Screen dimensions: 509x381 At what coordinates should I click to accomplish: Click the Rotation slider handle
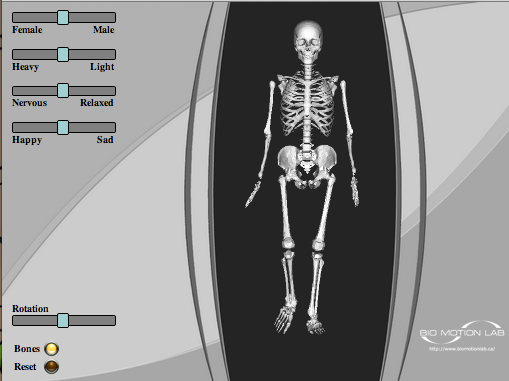point(63,320)
